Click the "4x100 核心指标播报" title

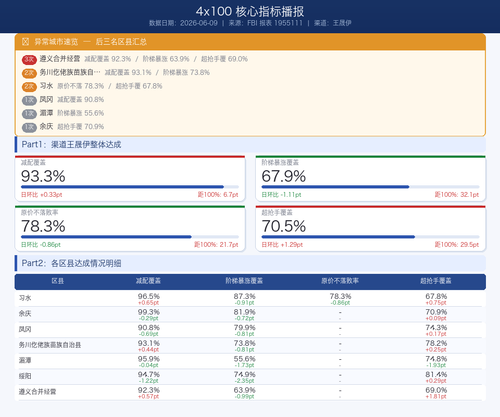250,11
